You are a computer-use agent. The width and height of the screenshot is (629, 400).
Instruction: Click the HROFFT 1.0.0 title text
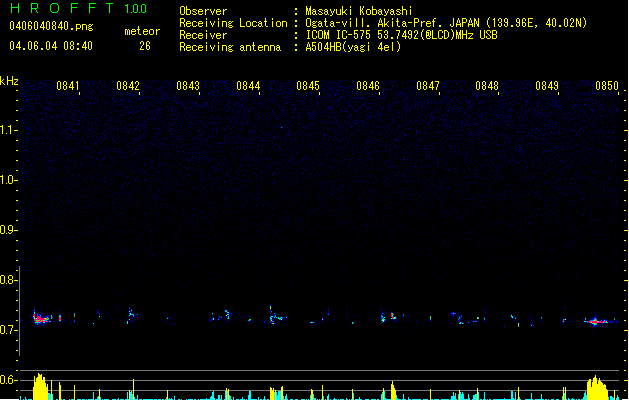pos(78,8)
